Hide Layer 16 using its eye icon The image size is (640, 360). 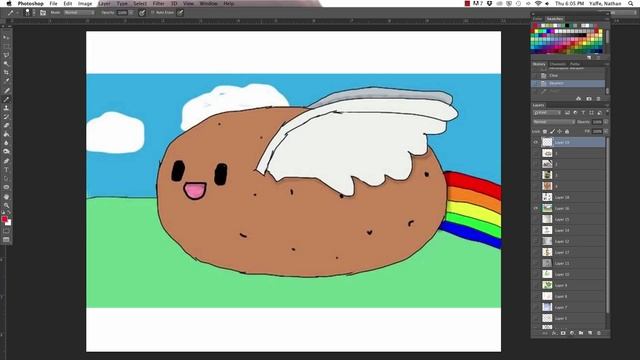(536, 208)
